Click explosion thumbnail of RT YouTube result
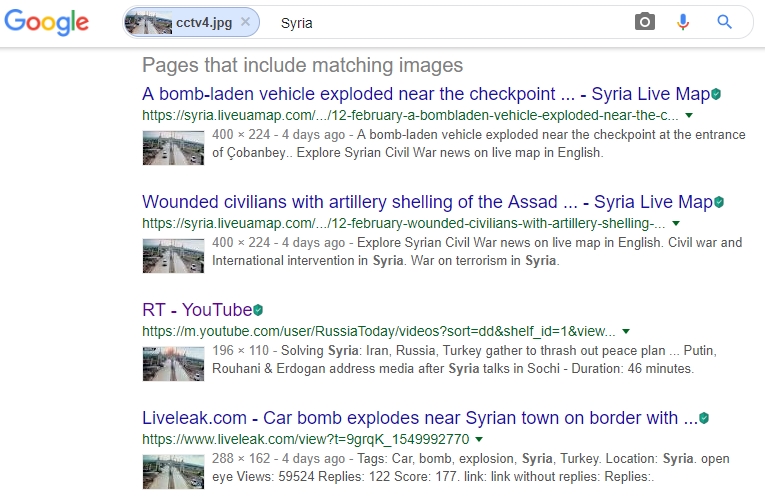Viewport: 765px width, 498px height. (x=173, y=364)
